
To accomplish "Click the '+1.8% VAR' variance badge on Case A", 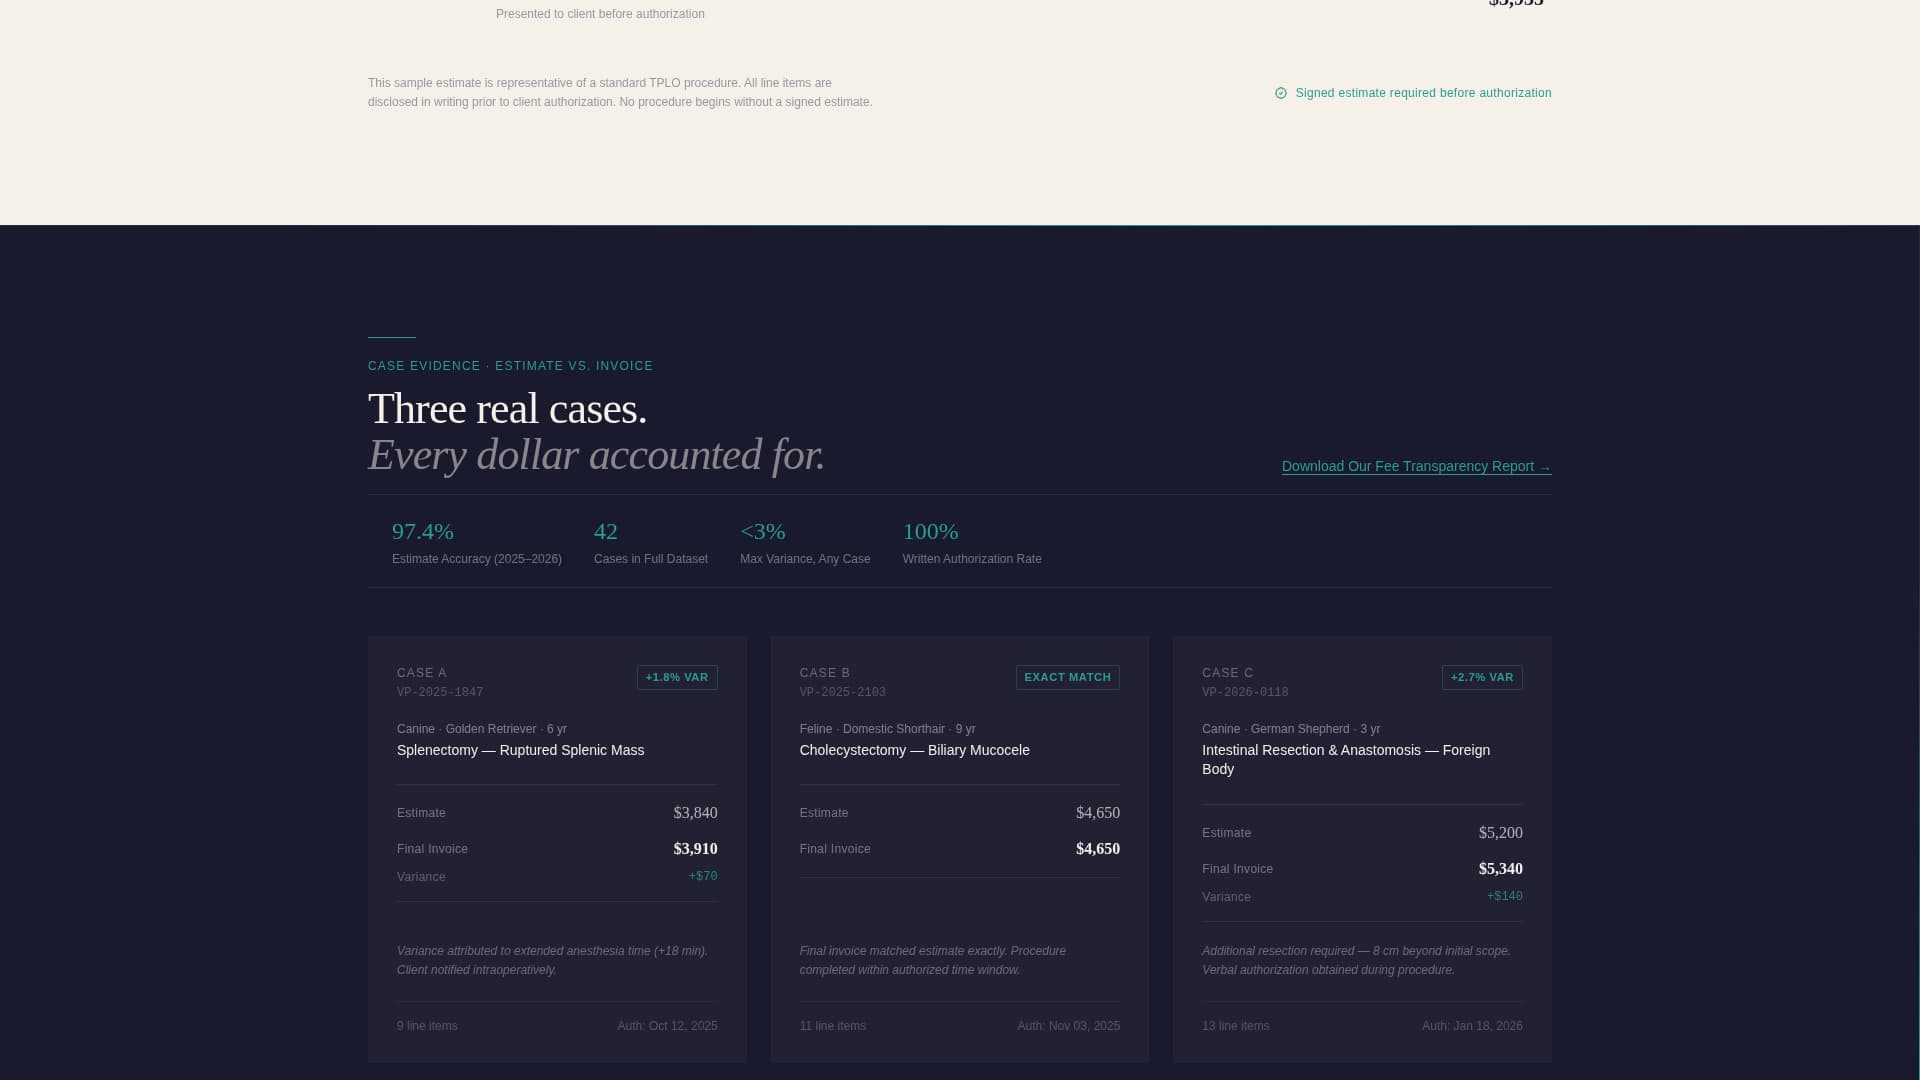I will click(677, 676).
